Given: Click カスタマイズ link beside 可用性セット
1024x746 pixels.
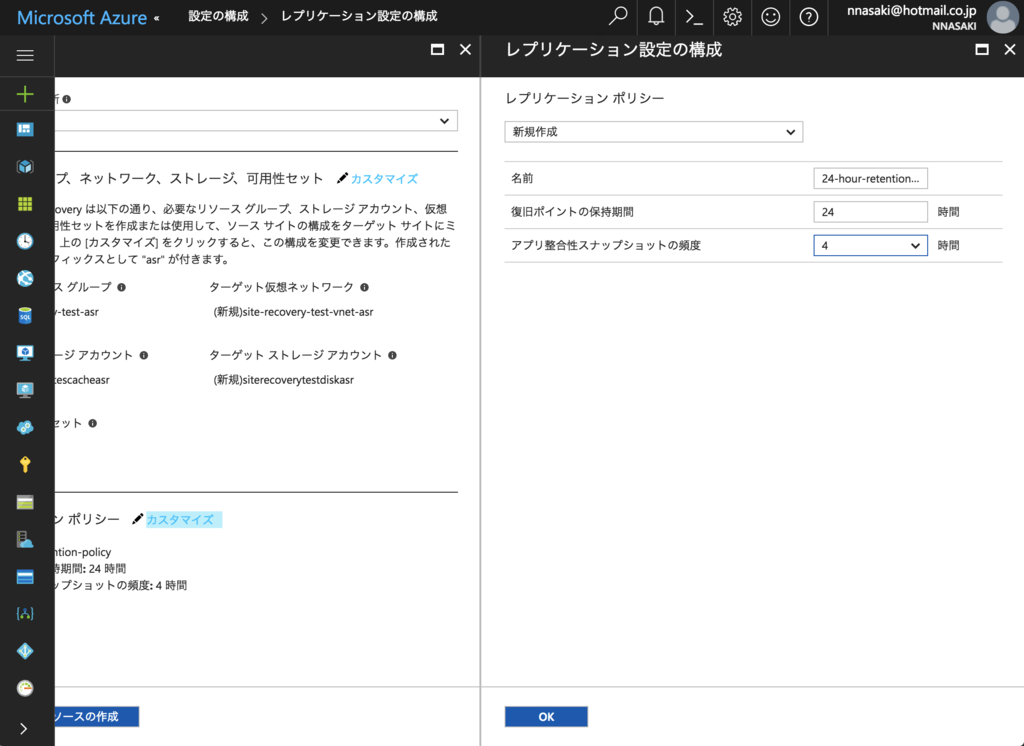Looking at the screenshot, I should tap(384, 179).
